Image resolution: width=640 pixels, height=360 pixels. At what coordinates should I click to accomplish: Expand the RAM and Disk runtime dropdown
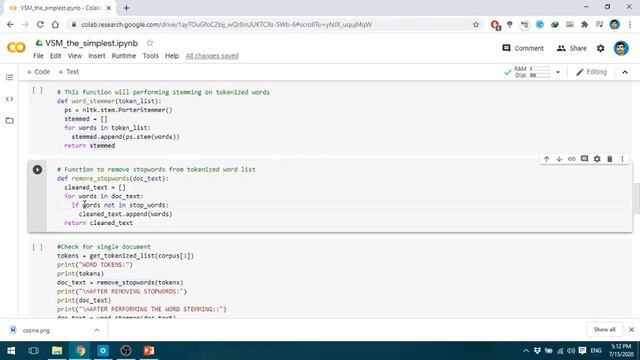point(558,72)
